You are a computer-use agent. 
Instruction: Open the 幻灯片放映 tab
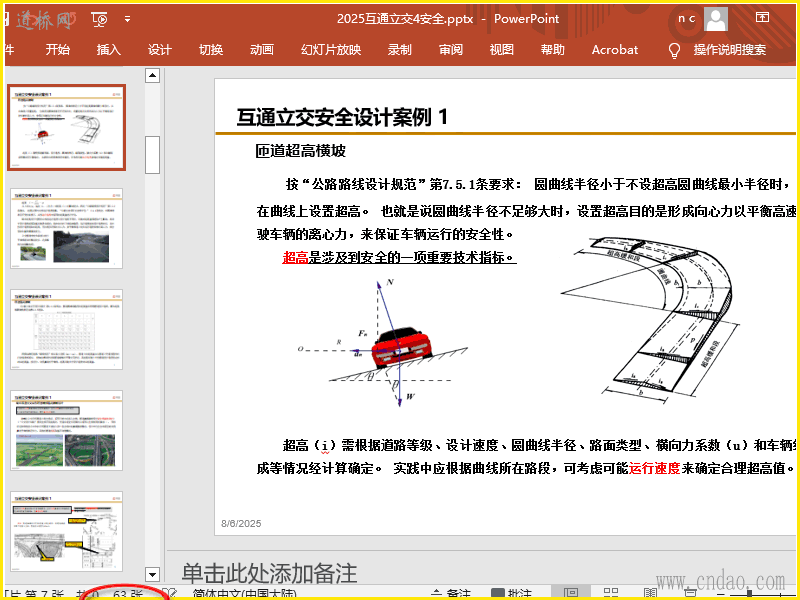331,50
